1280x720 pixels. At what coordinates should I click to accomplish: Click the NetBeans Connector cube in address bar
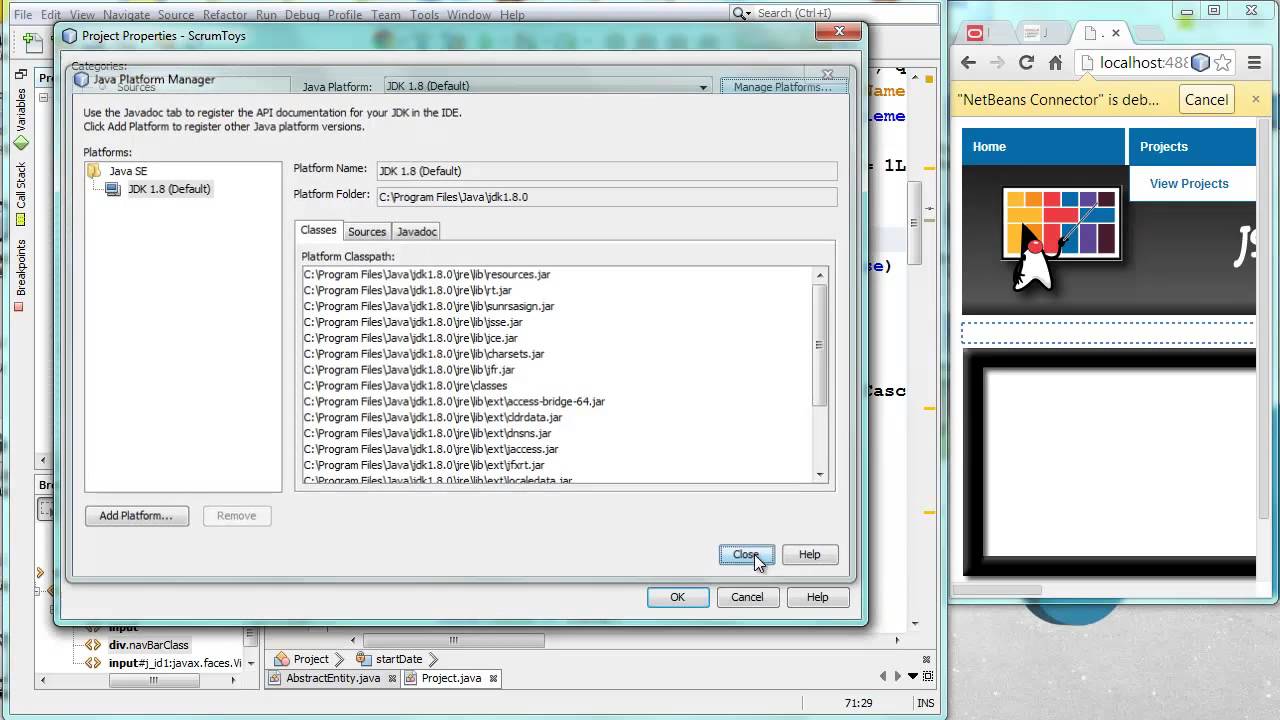tap(1201, 62)
